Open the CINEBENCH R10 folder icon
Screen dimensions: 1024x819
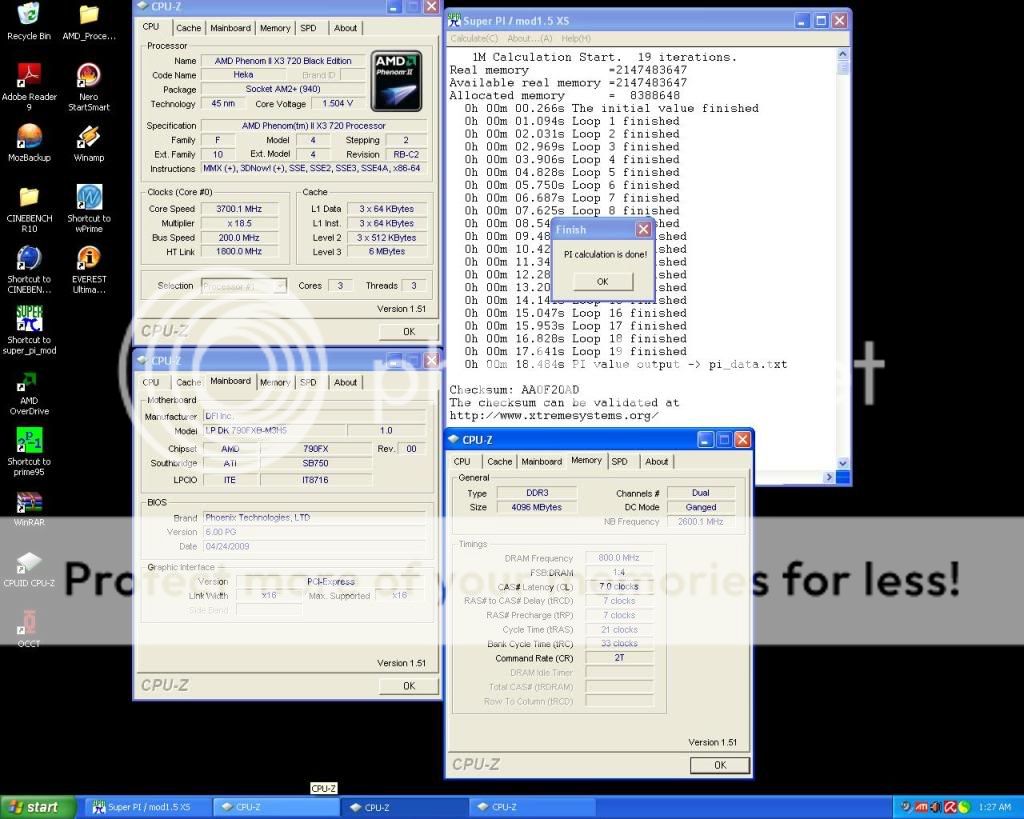point(29,209)
